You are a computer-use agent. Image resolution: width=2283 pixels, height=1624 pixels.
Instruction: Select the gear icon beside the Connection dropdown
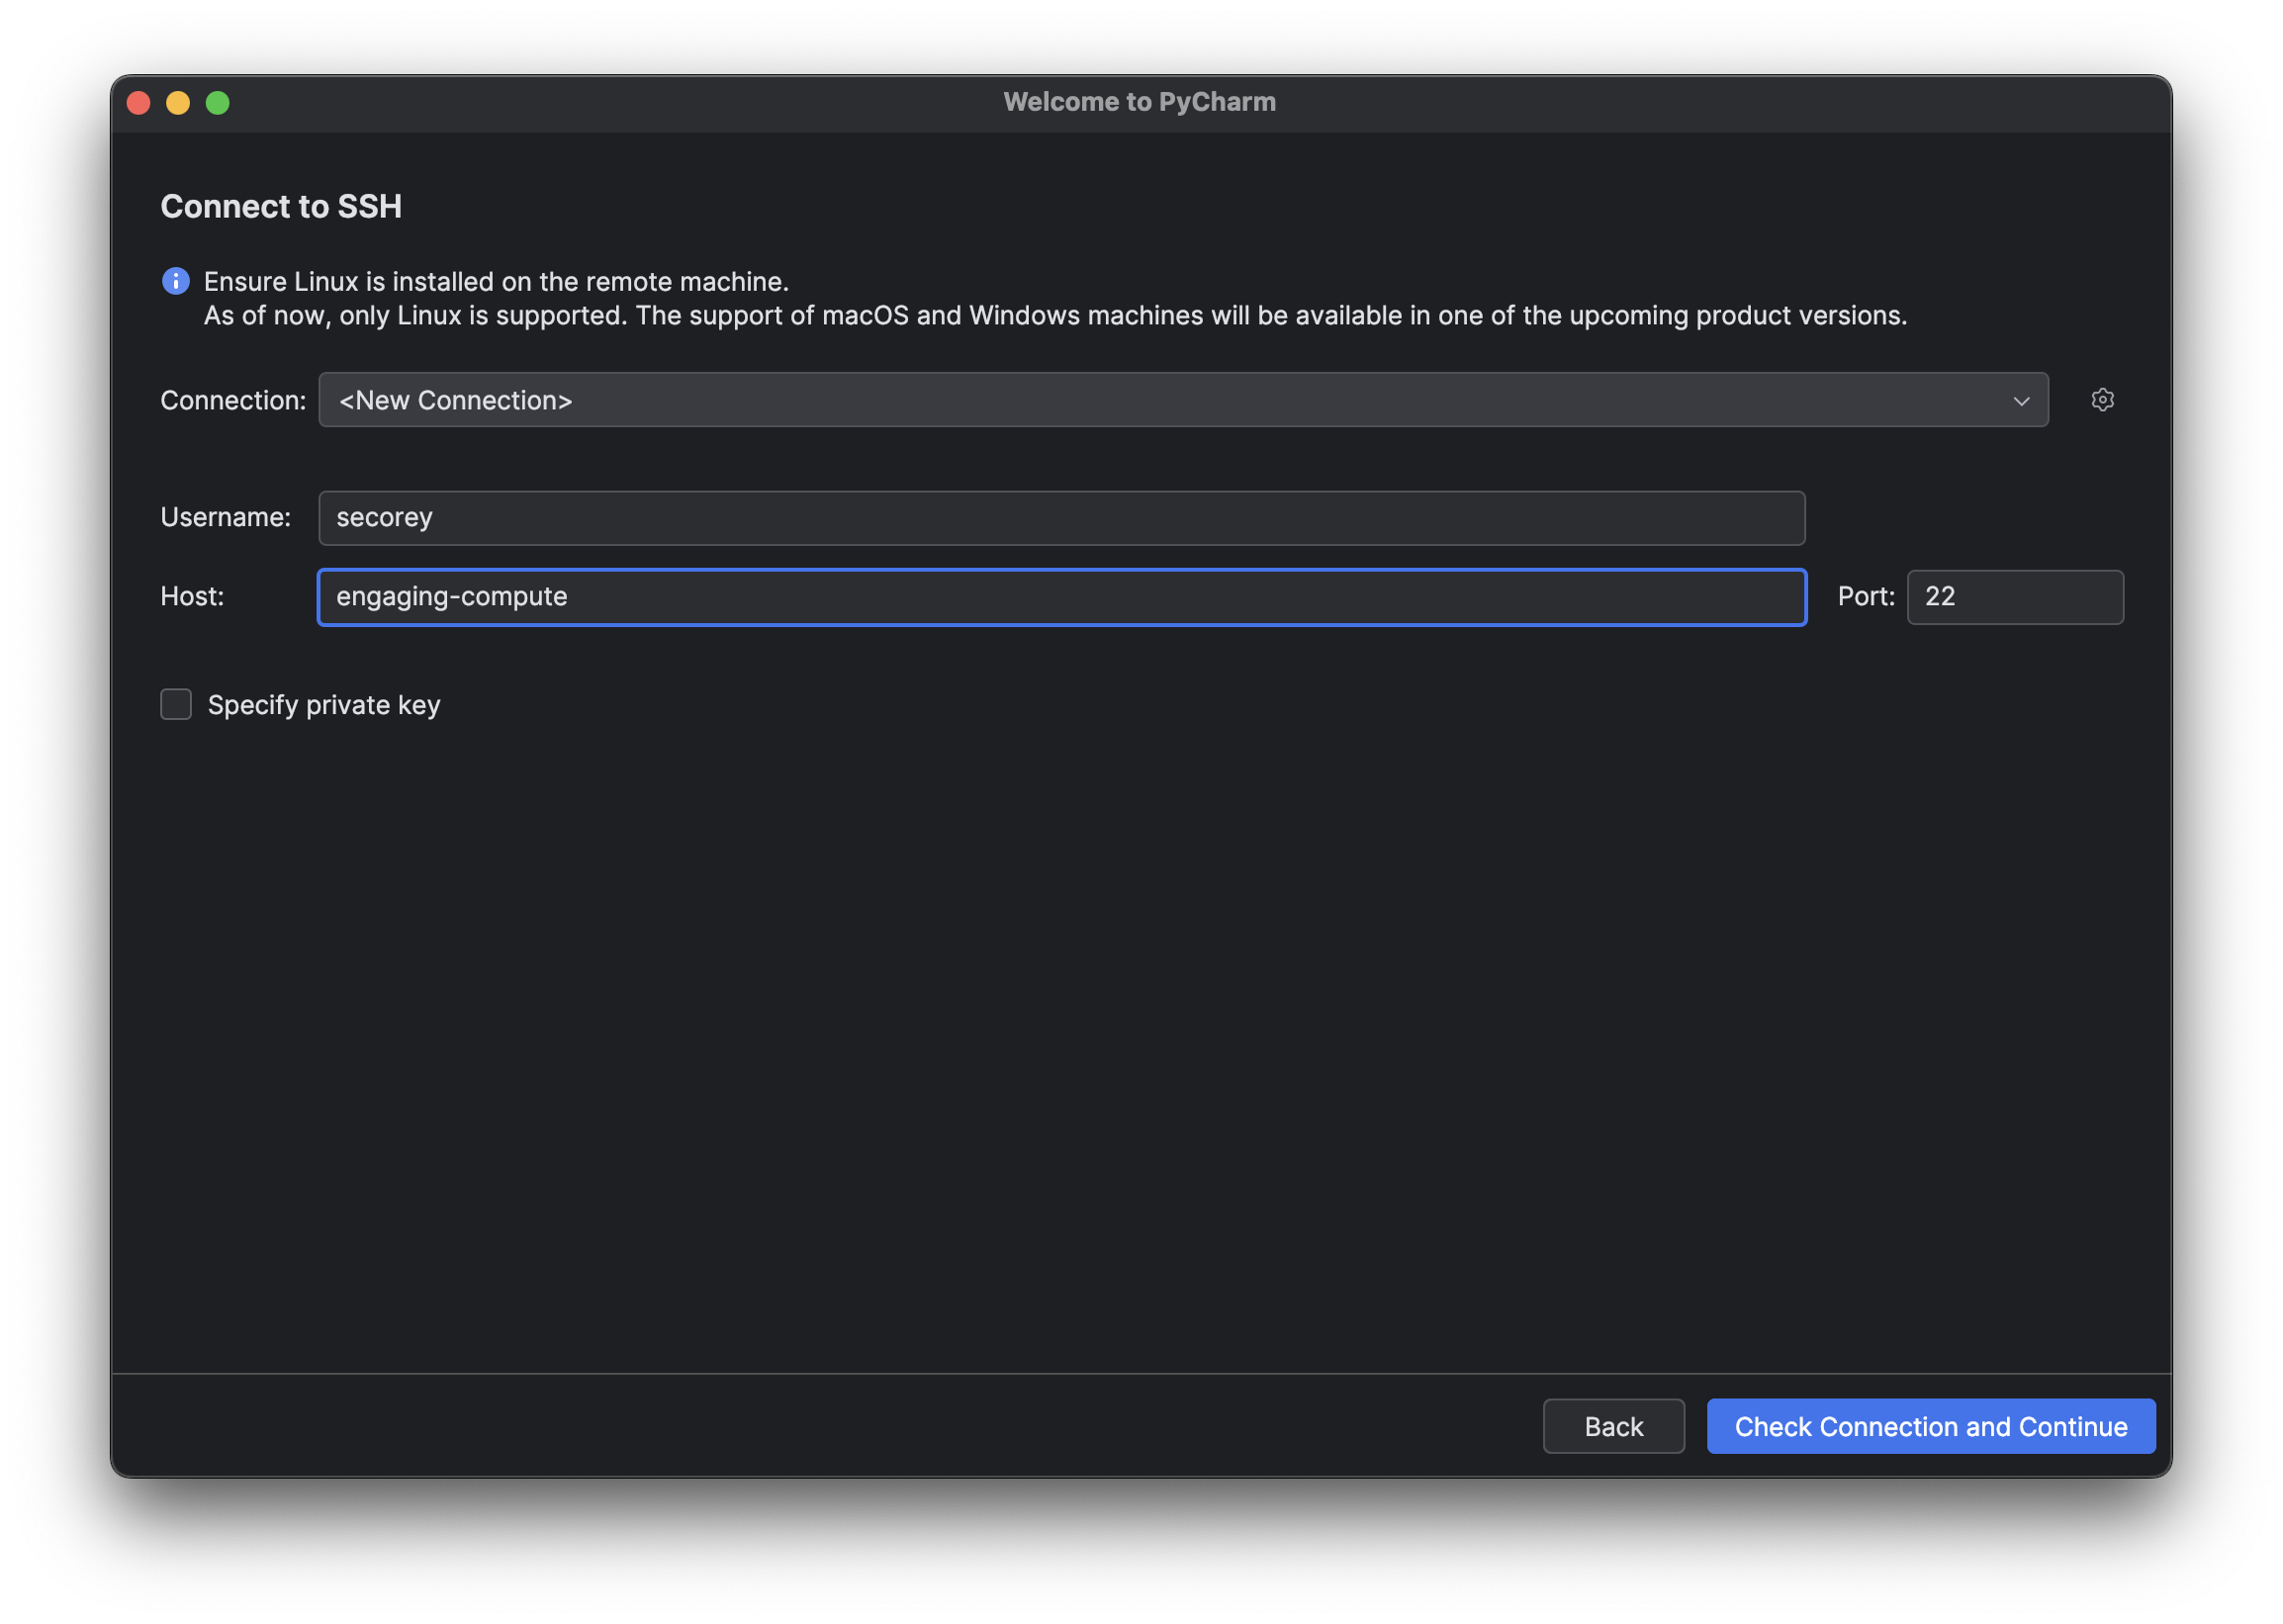click(2103, 399)
